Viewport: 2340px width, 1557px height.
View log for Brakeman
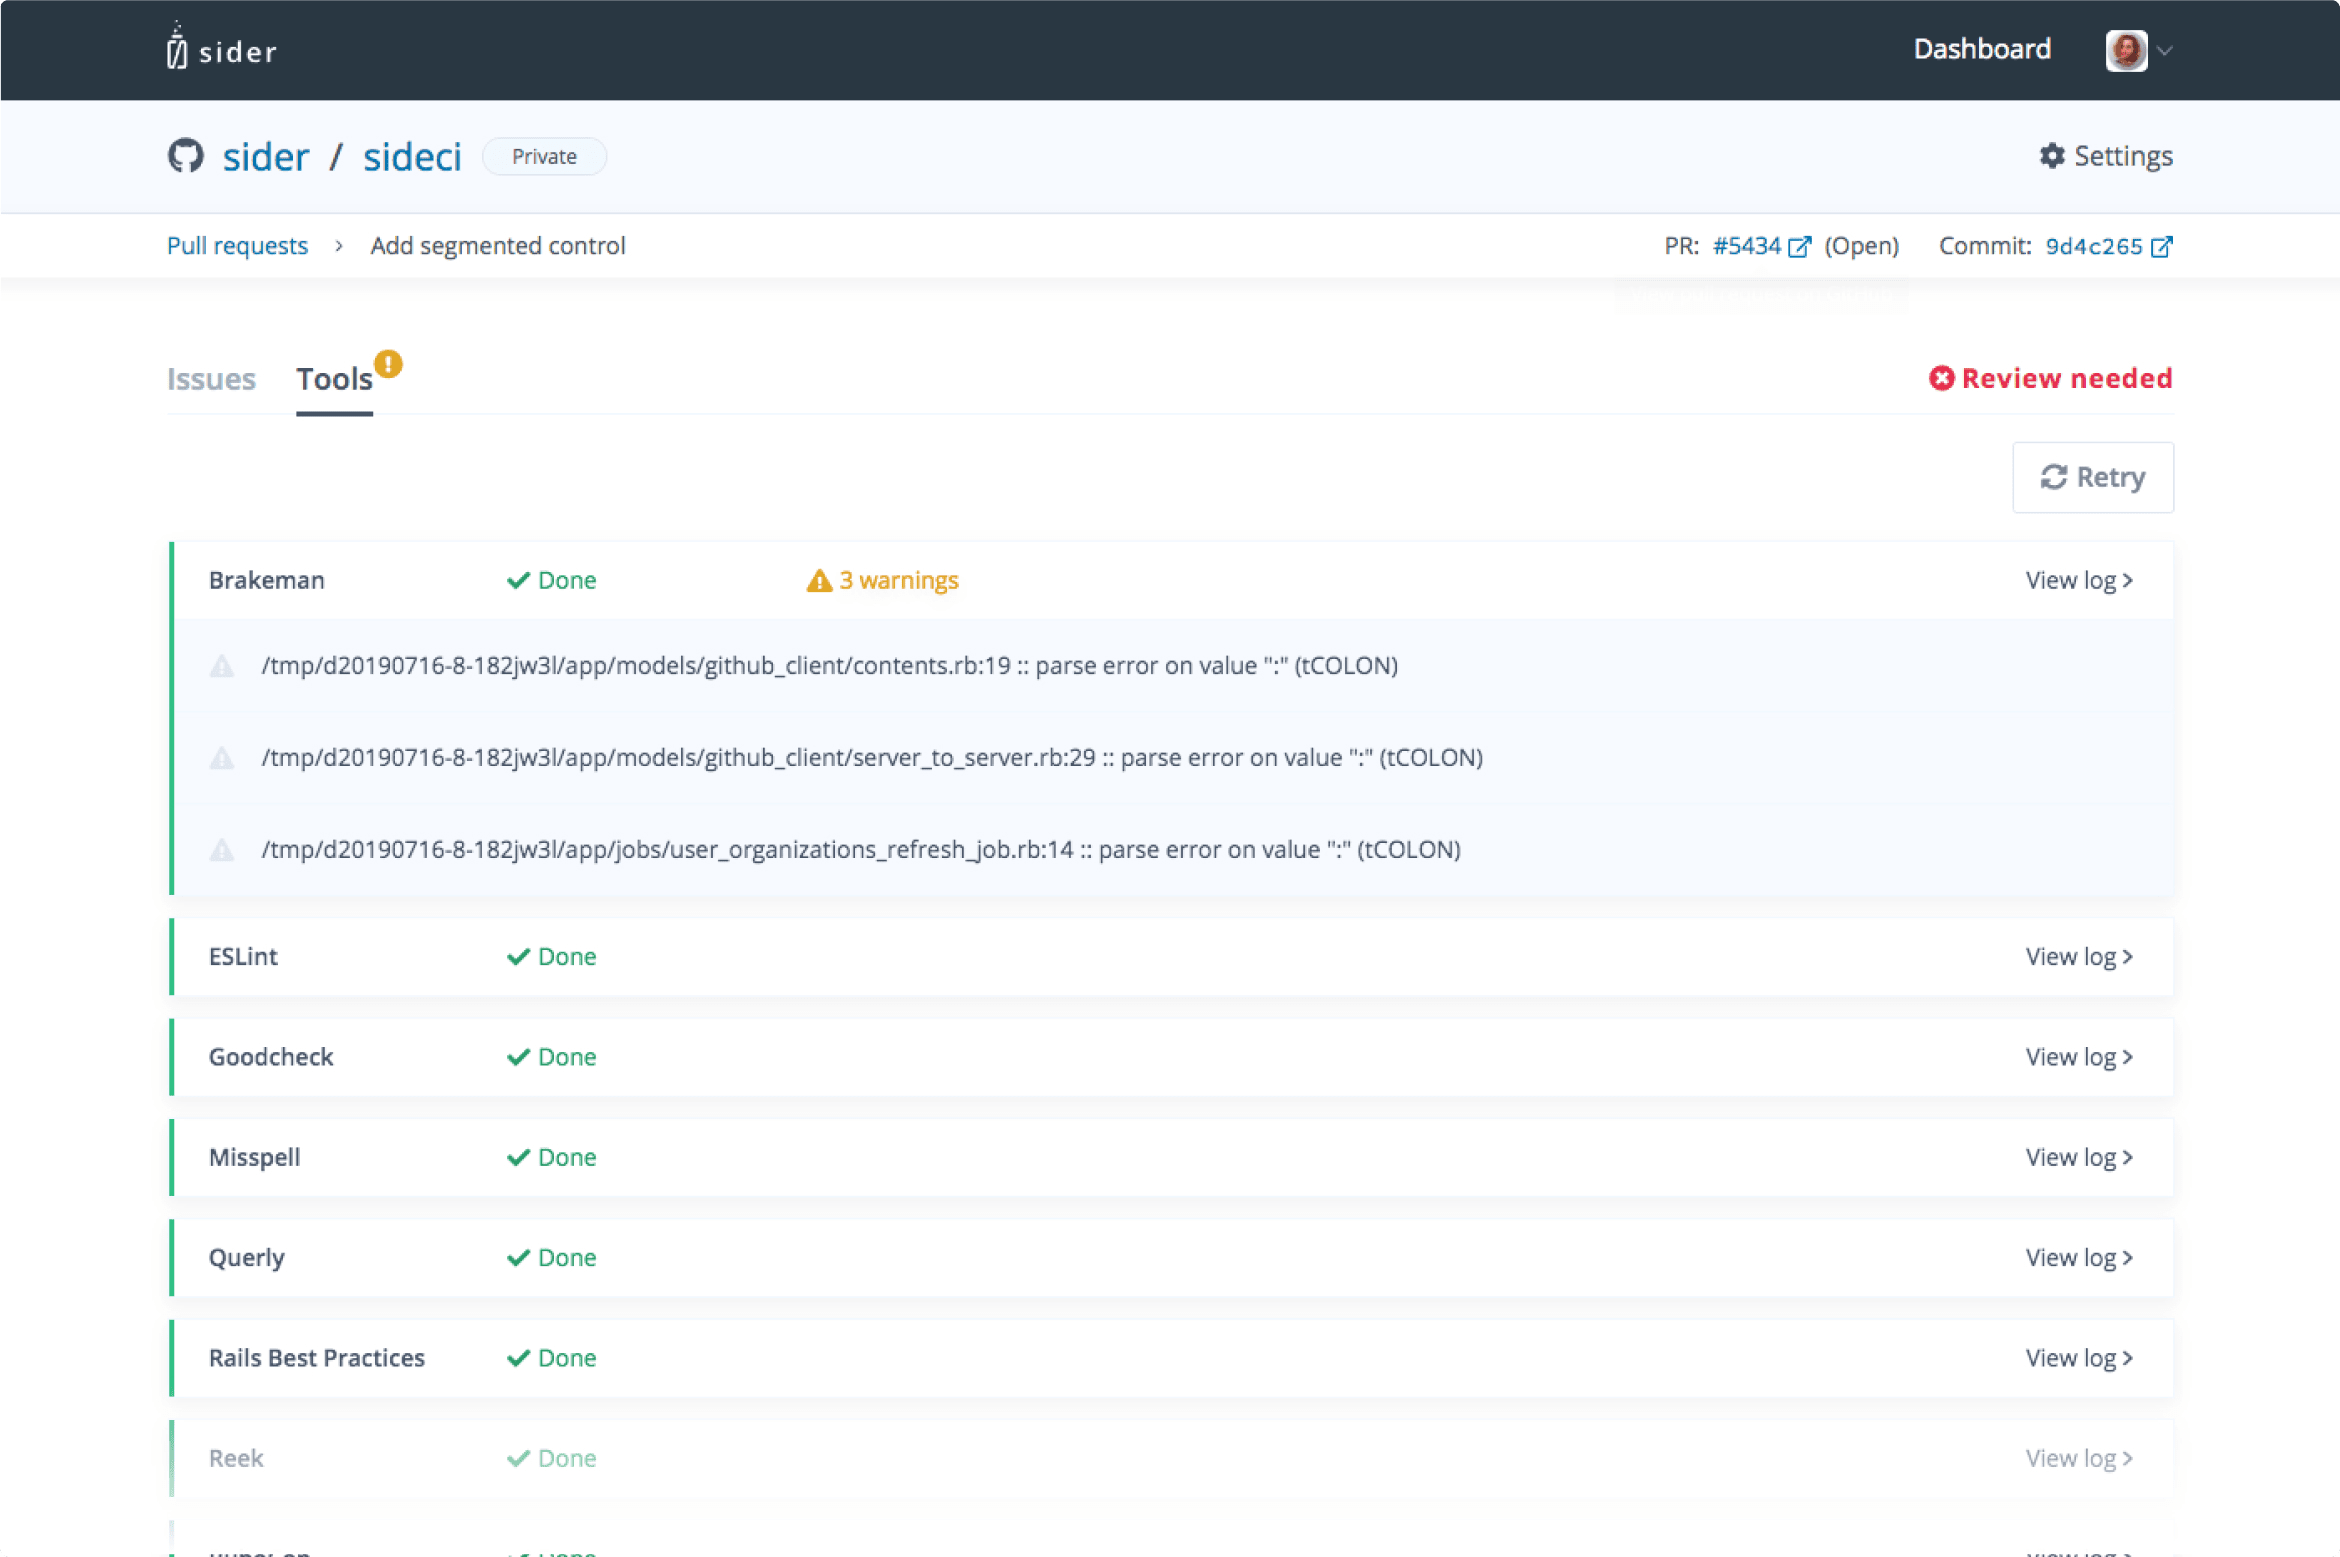click(x=2079, y=580)
